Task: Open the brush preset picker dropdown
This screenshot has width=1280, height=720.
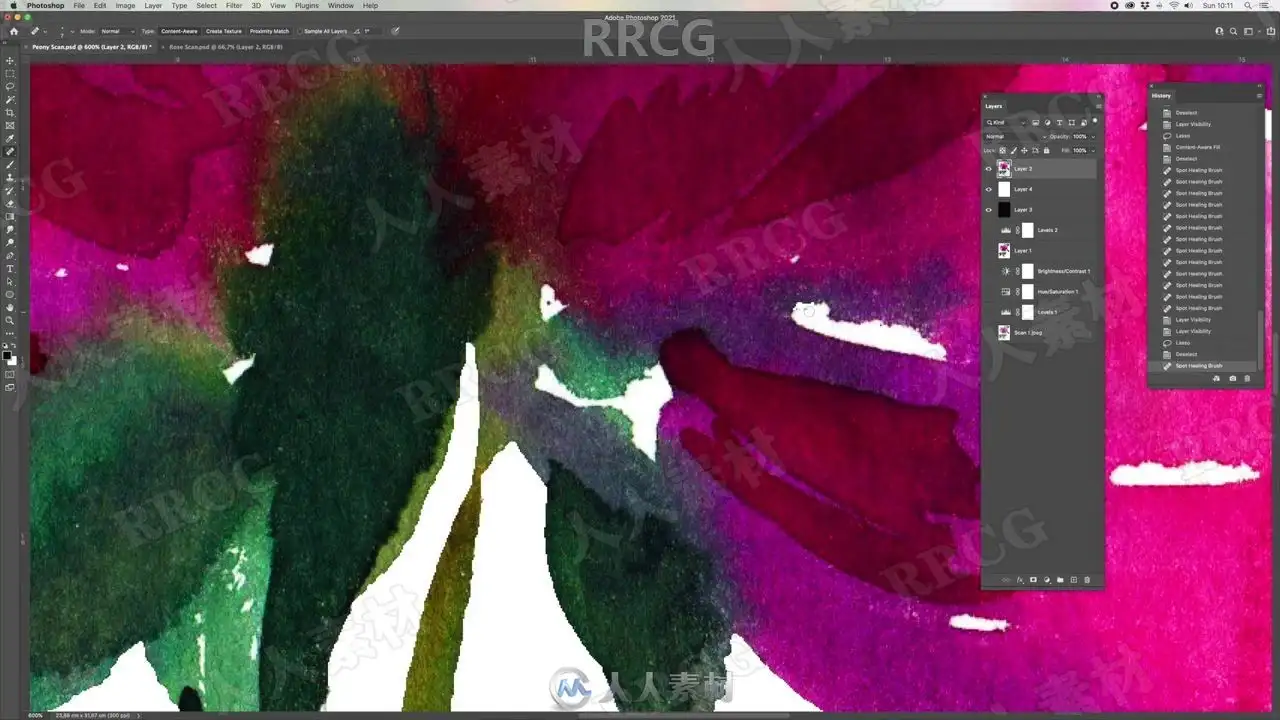Action: coord(72,32)
